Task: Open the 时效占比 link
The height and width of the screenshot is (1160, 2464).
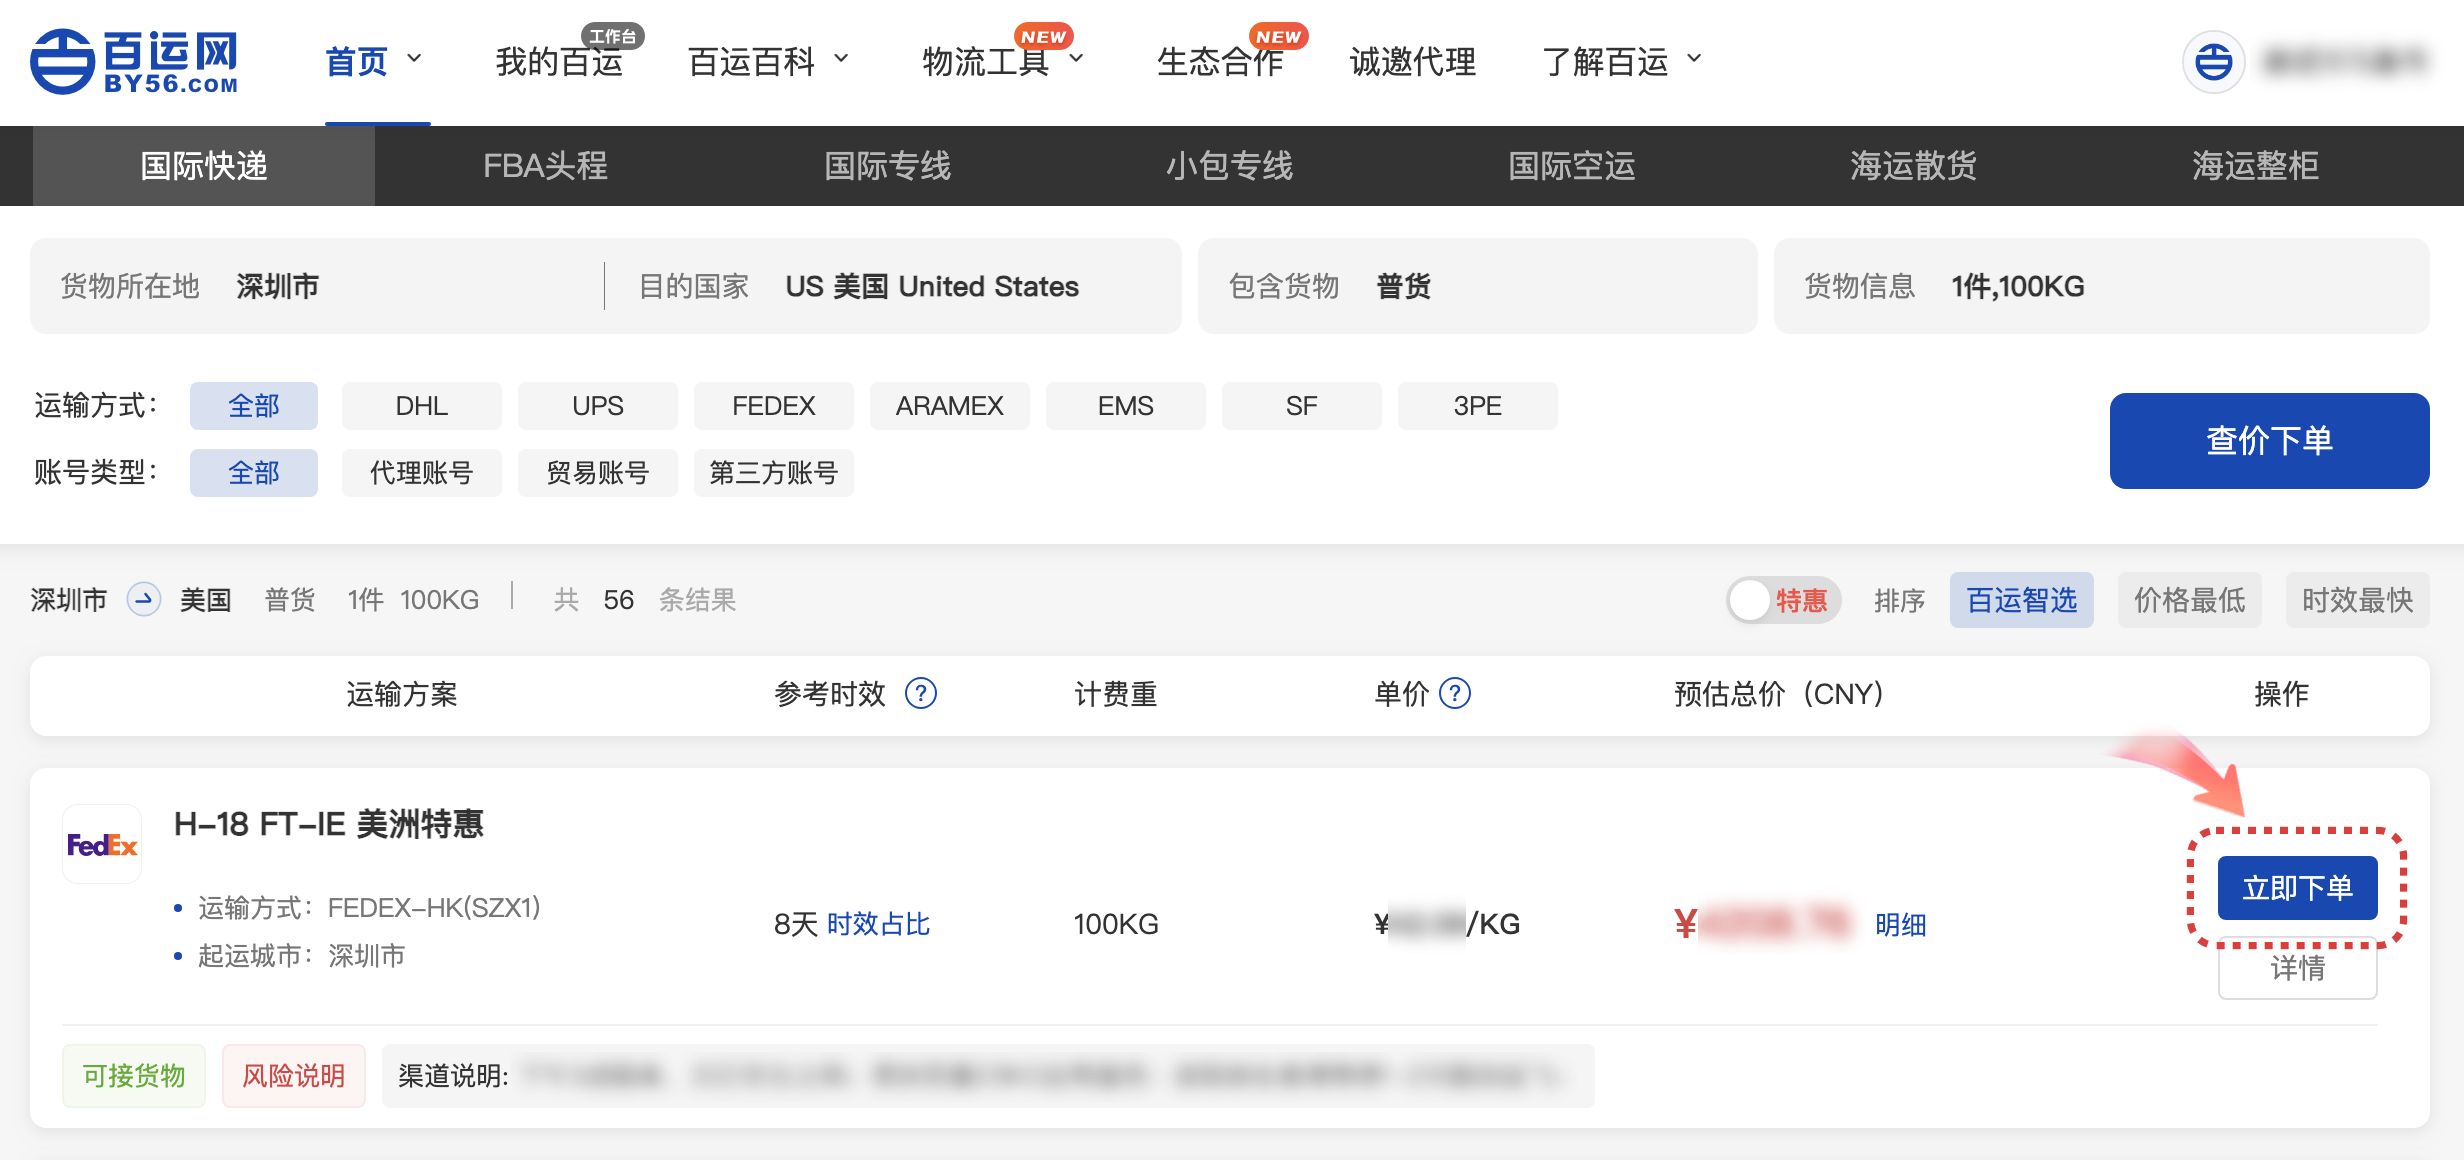Action: [x=878, y=924]
